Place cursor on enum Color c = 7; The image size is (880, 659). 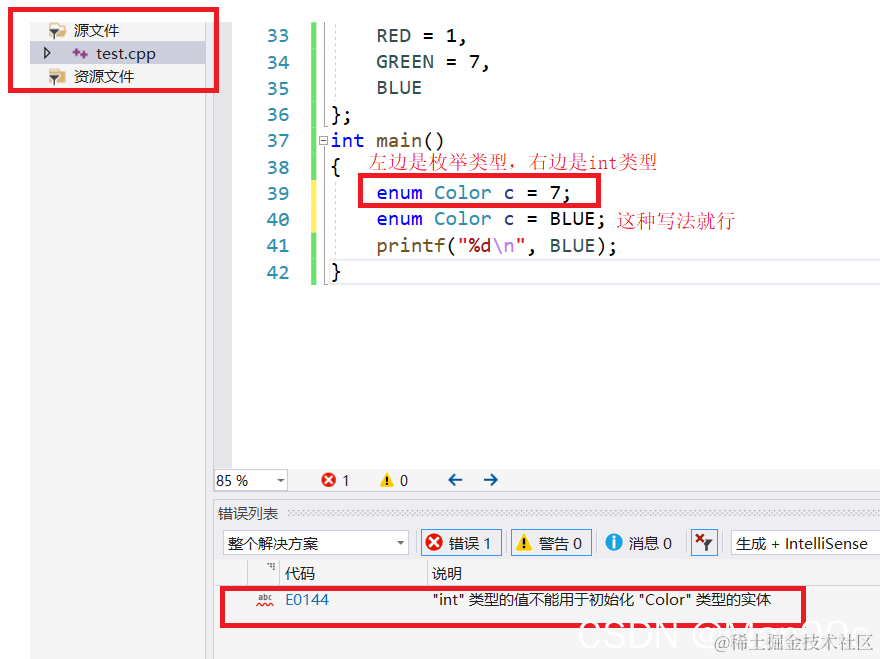(474, 193)
